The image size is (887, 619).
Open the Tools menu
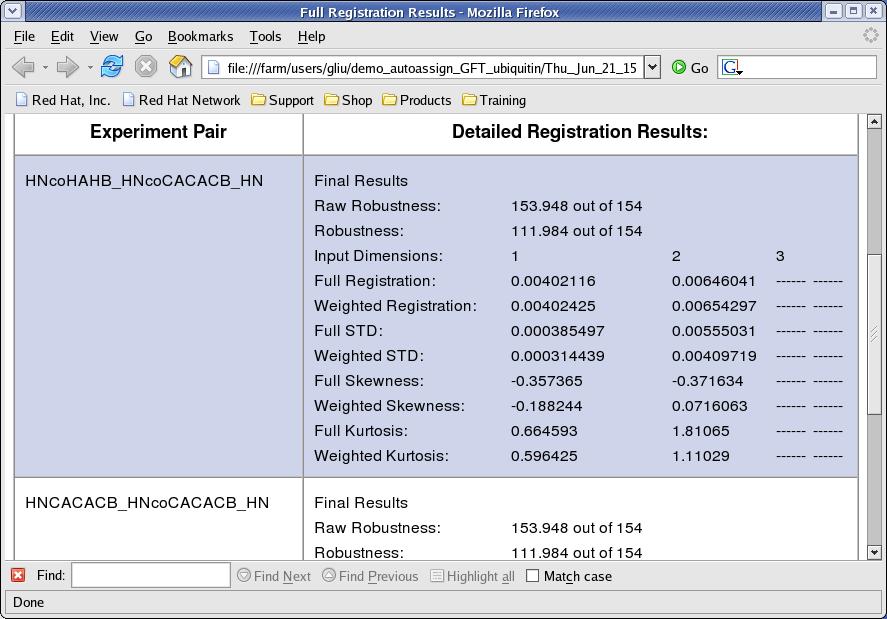265,36
